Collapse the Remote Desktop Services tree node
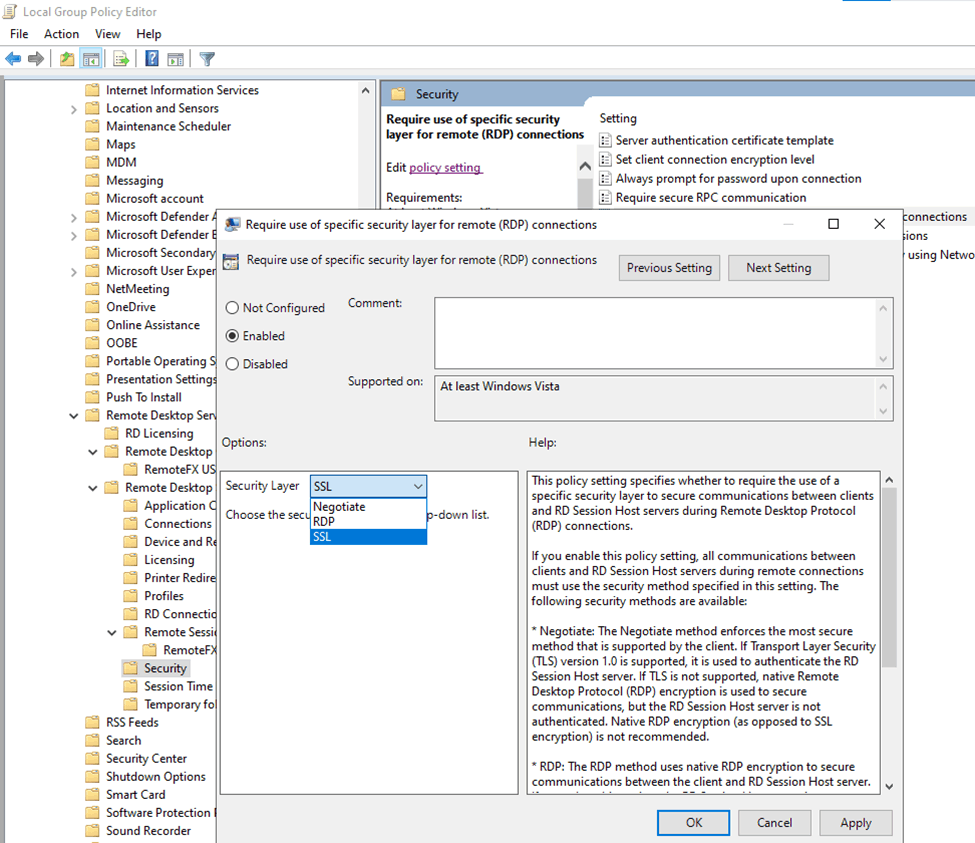The height and width of the screenshot is (843, 975). point(72,415)
